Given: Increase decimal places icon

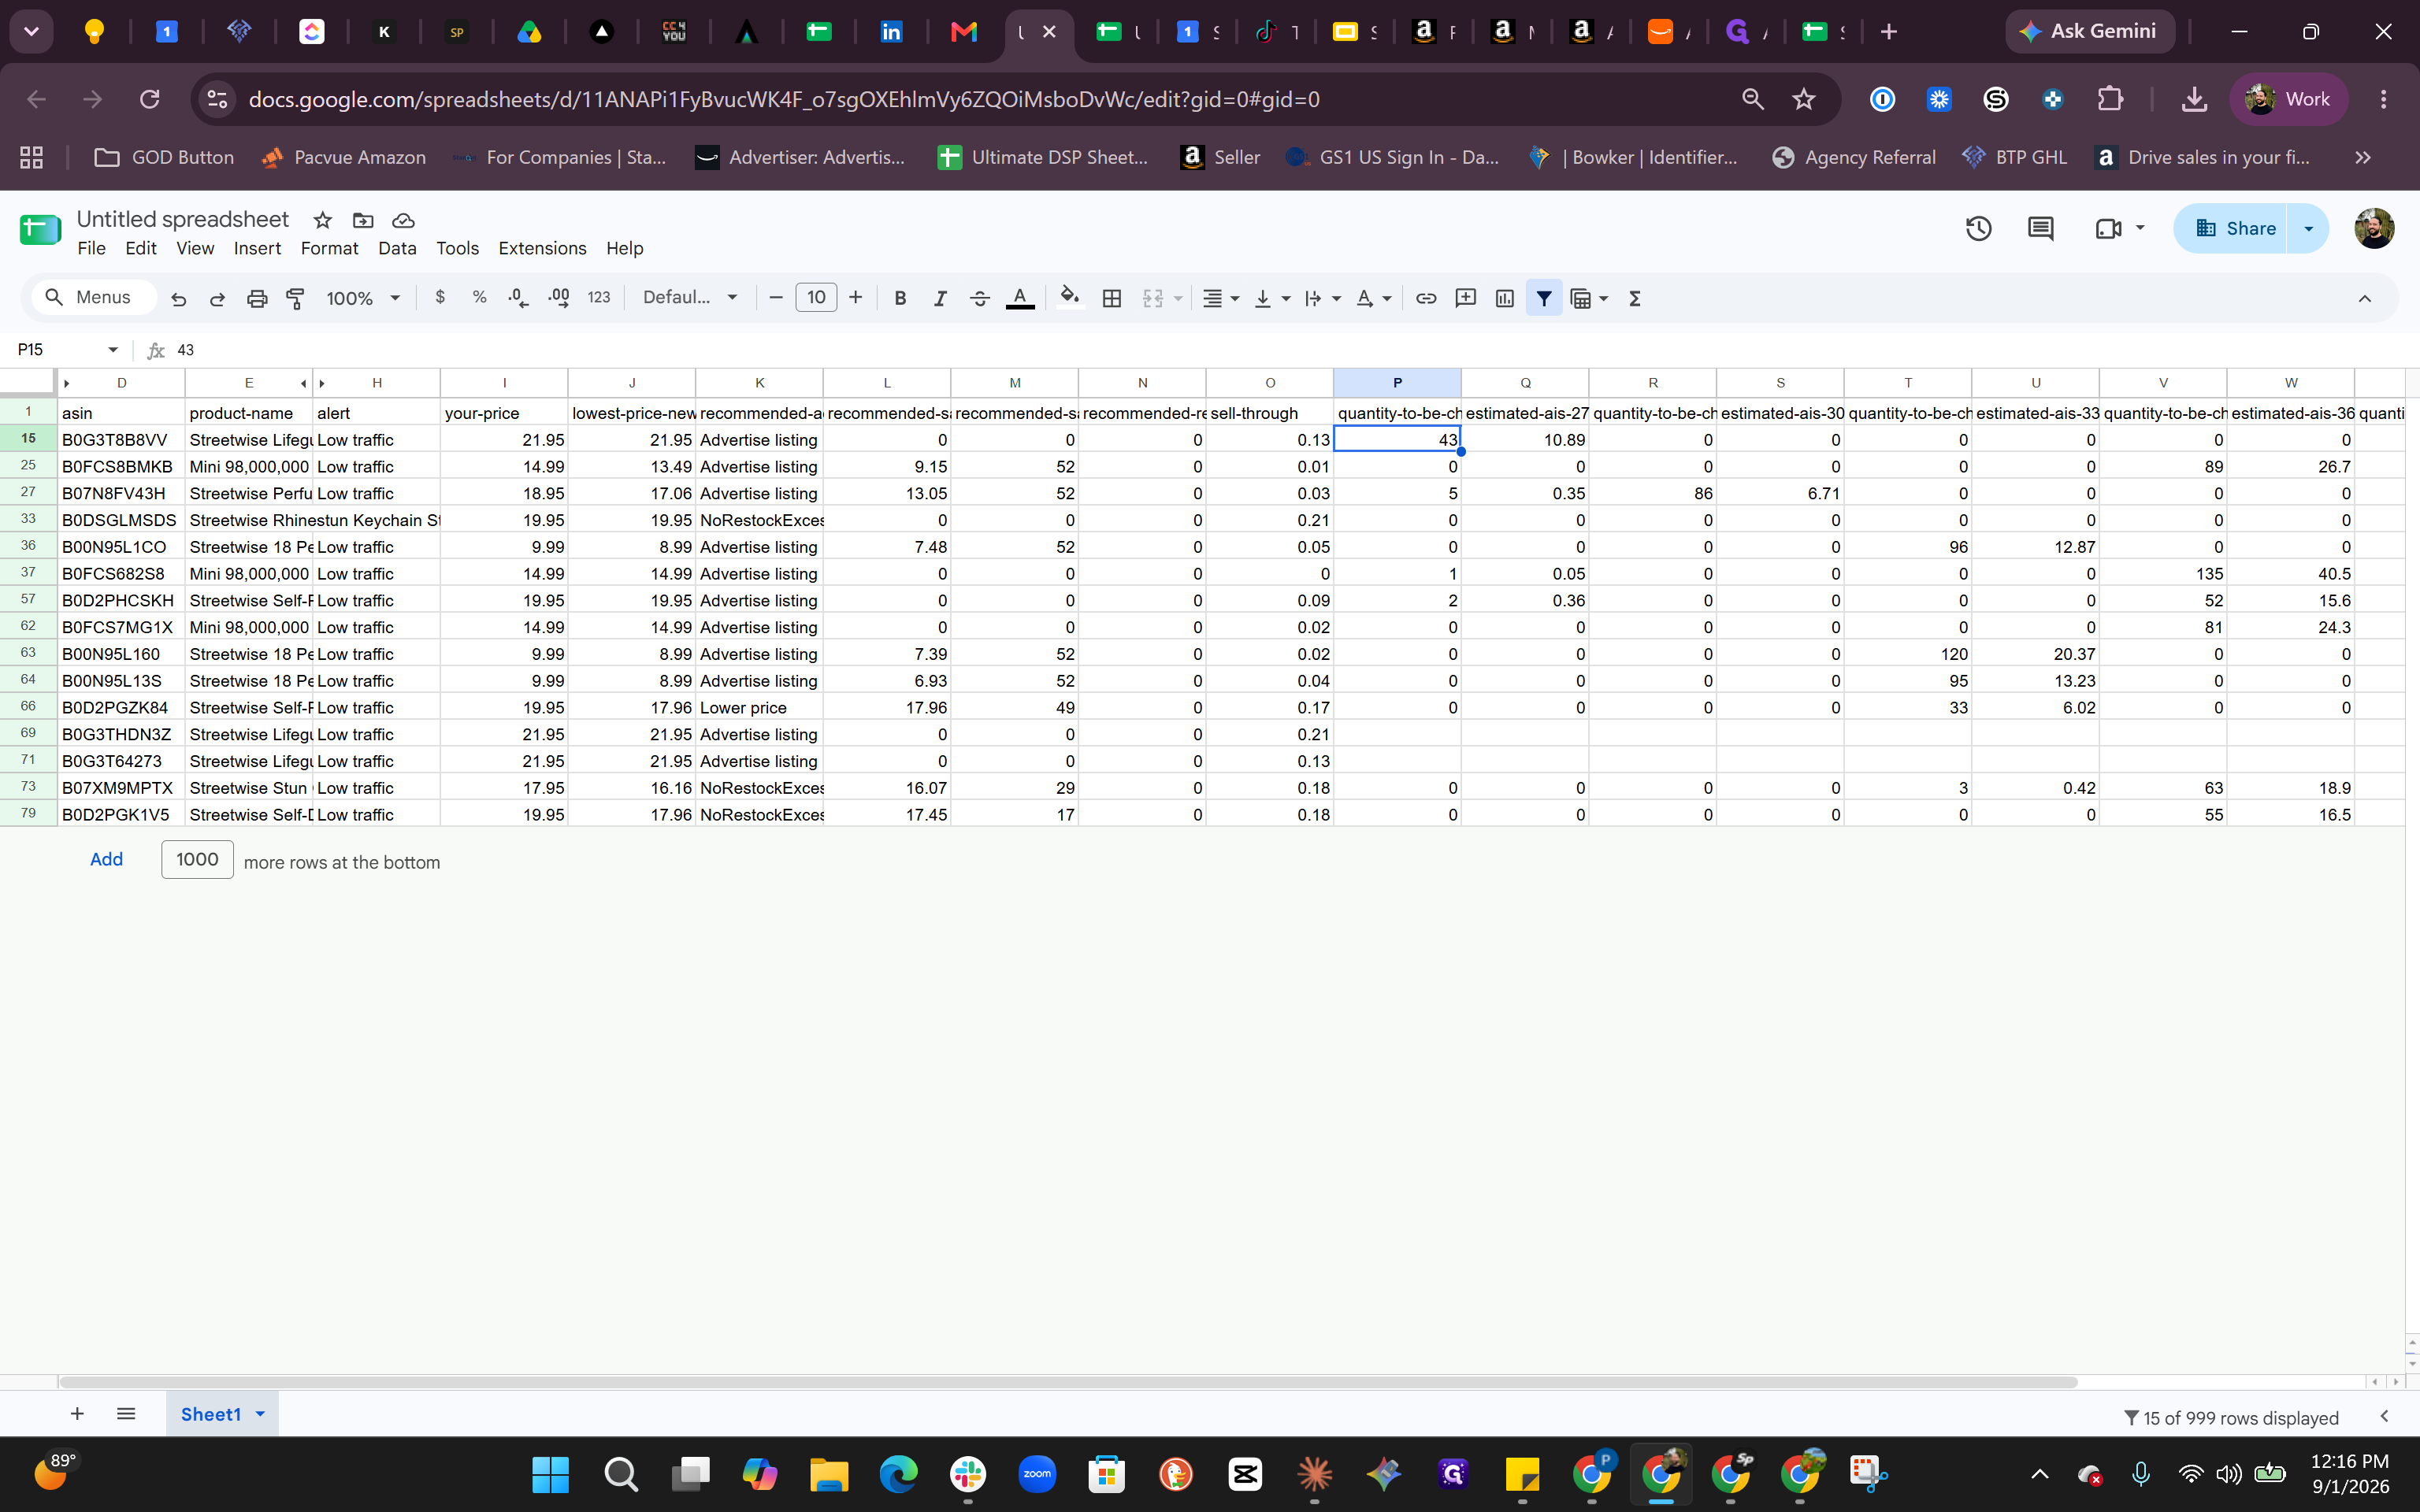Looking at the screenshot, I should (559, 297).
